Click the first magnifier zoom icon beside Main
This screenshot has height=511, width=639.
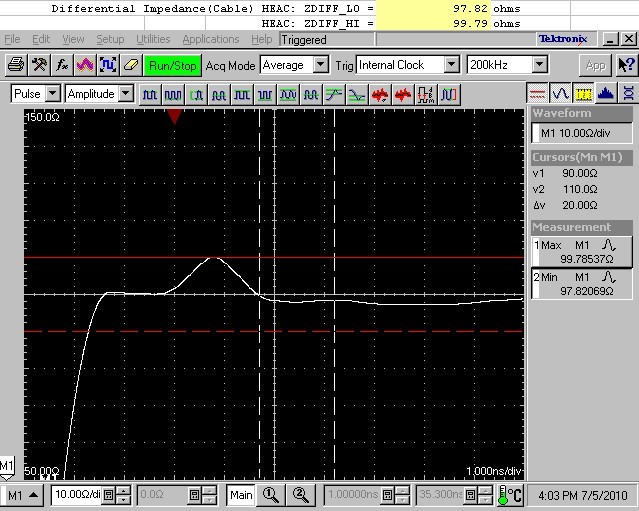click(271, 494)
